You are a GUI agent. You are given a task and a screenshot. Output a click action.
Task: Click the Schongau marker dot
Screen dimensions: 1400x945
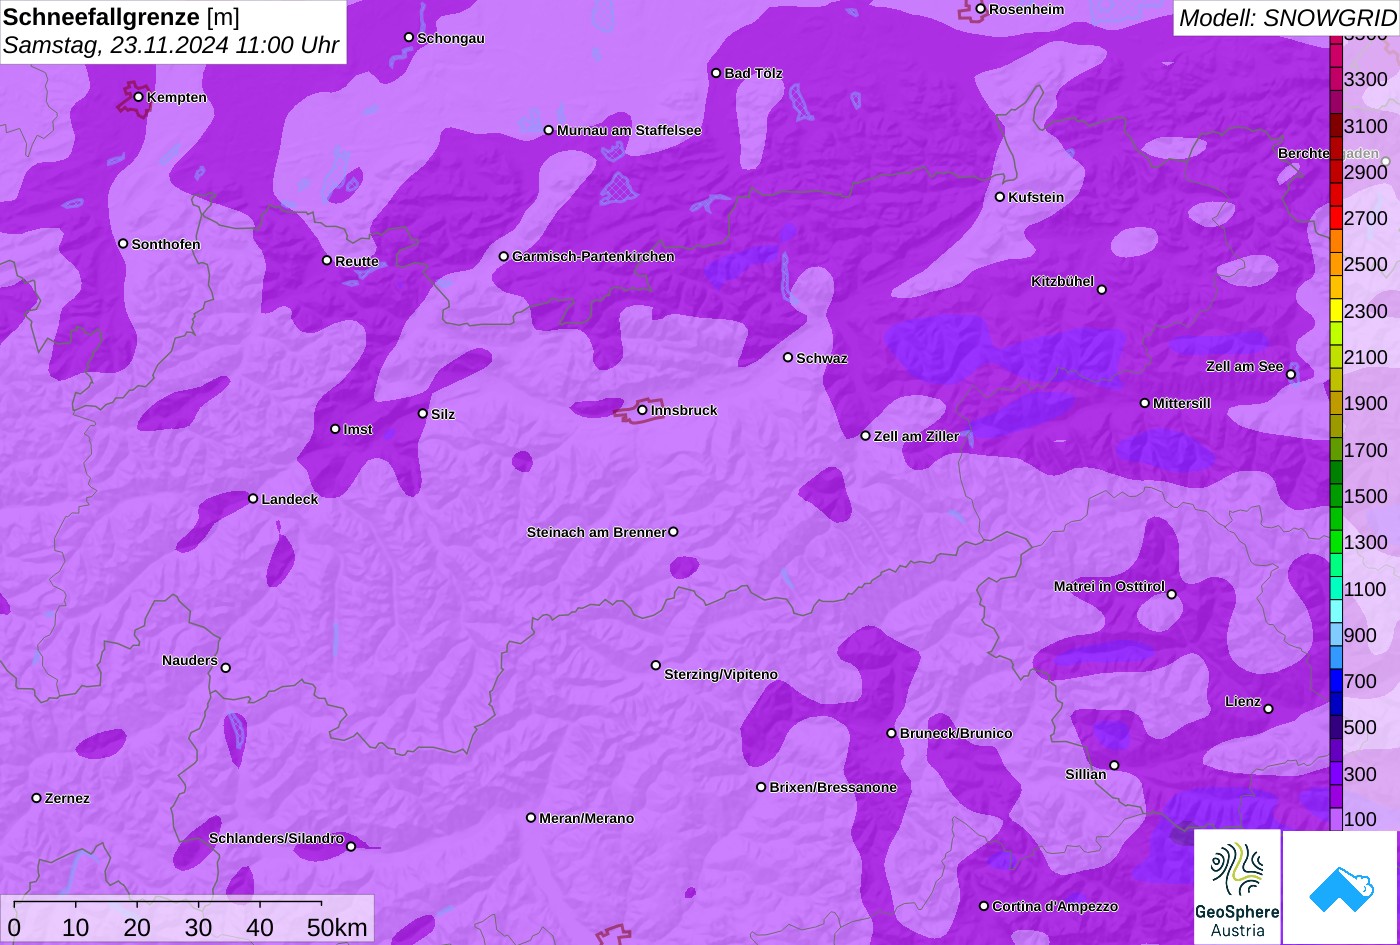pos(409,37)
